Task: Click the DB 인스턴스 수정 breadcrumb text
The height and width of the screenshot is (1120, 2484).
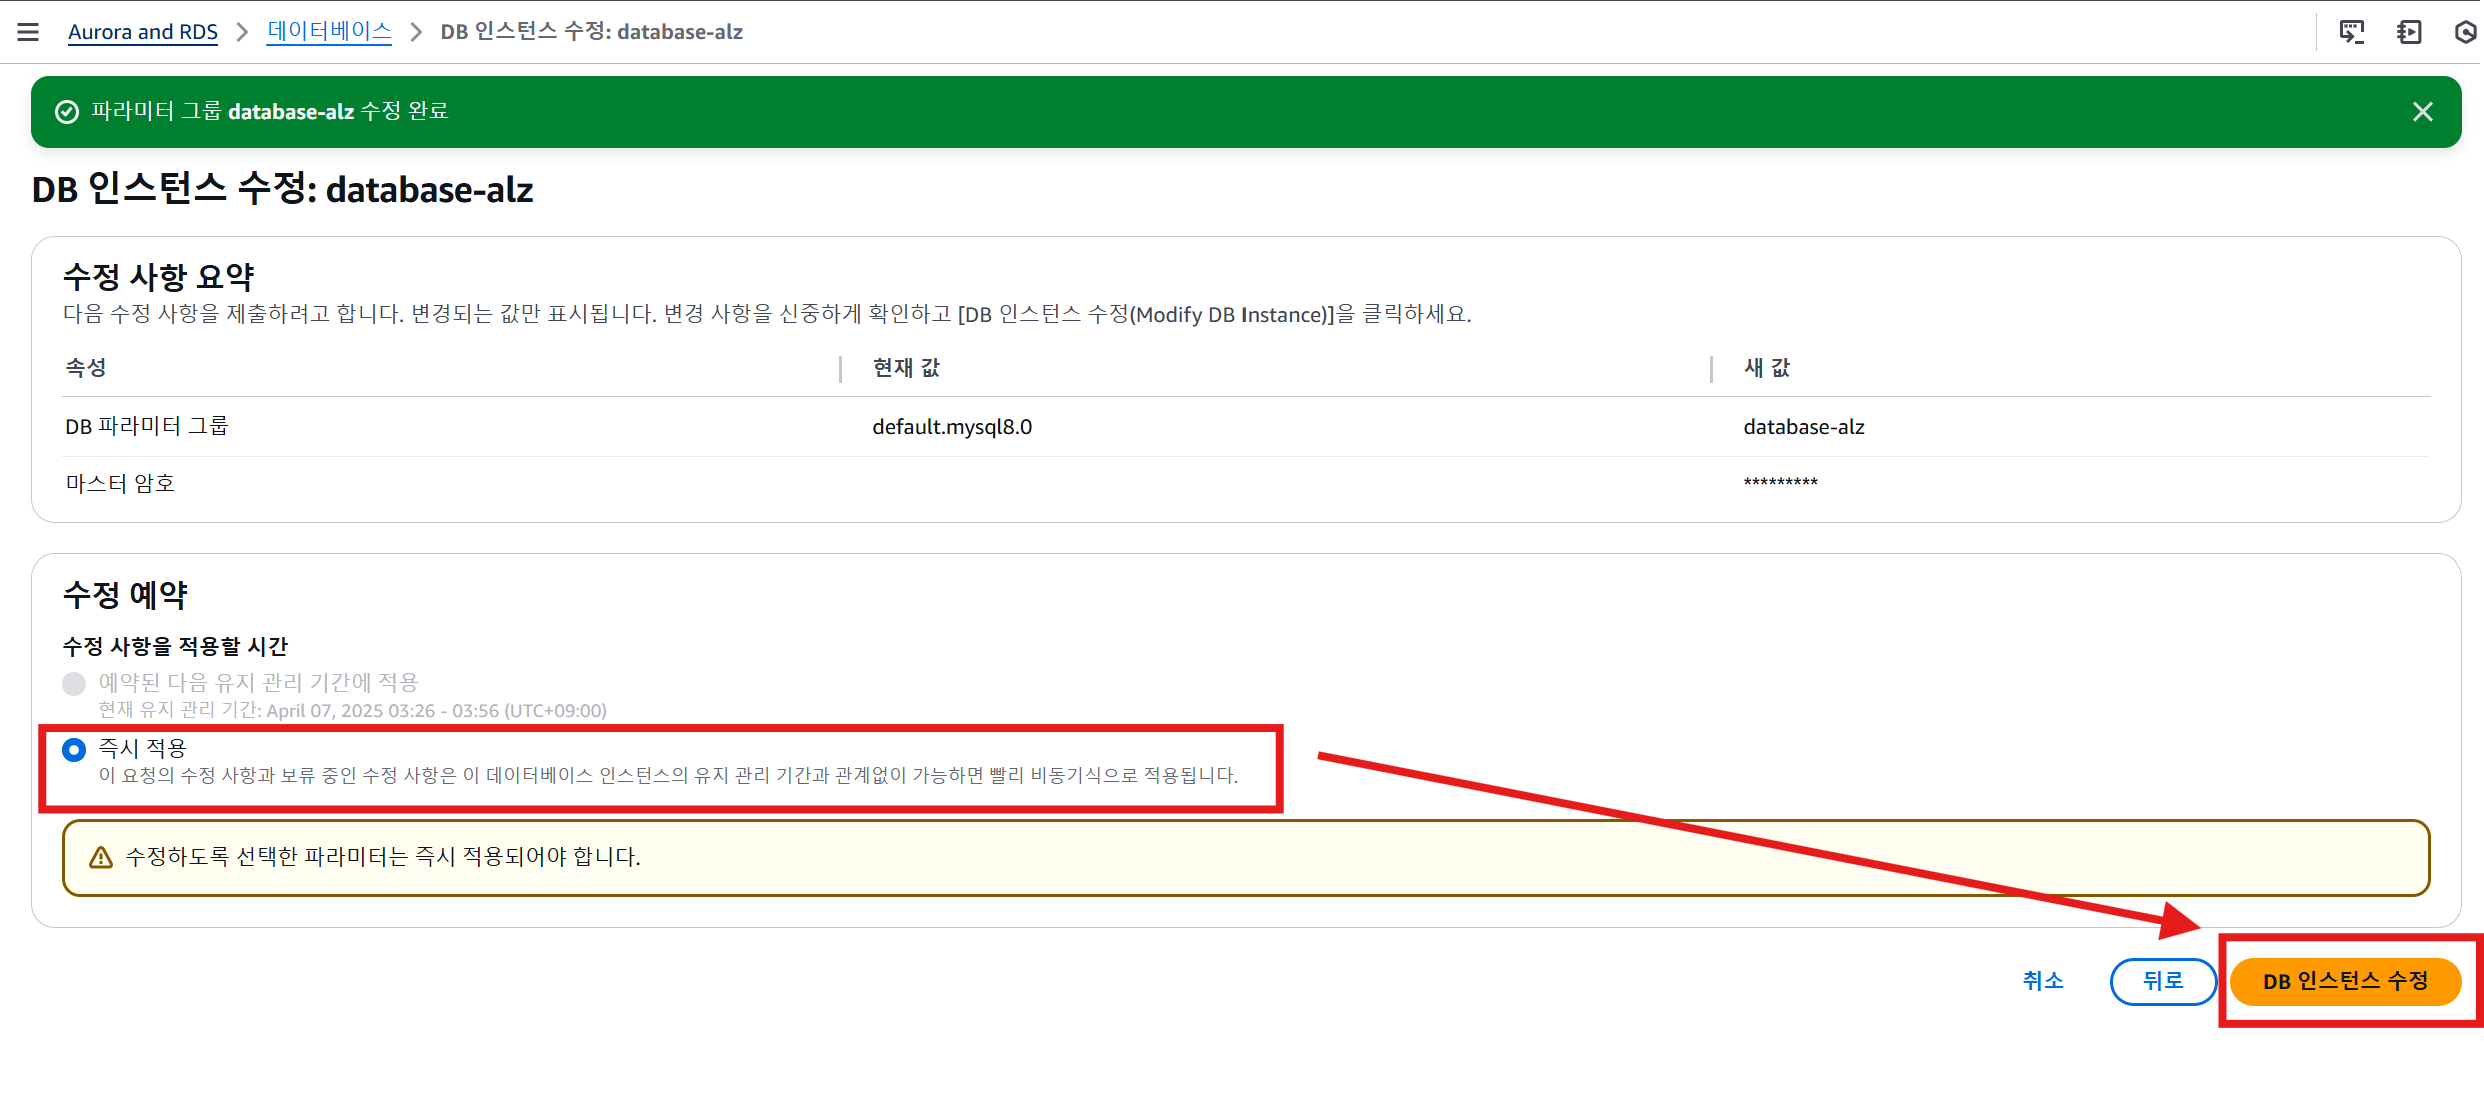Action: tap(591, 32)
